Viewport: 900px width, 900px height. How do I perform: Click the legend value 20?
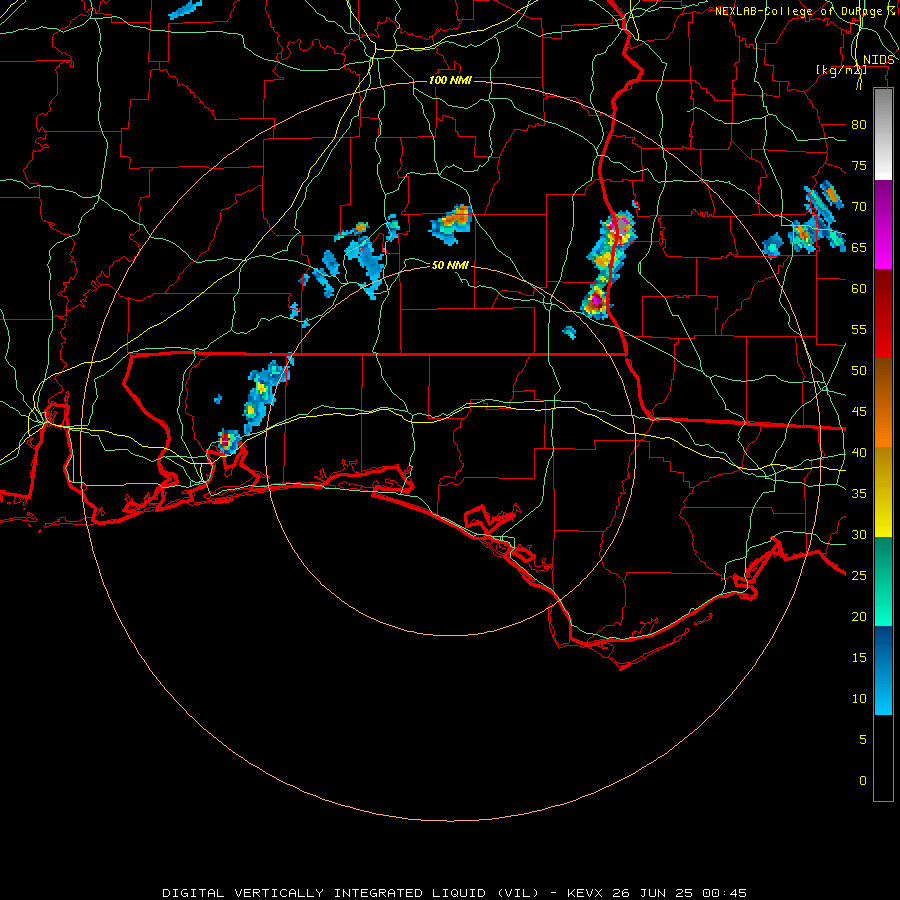pyautogui.click(x=859, y=616)
